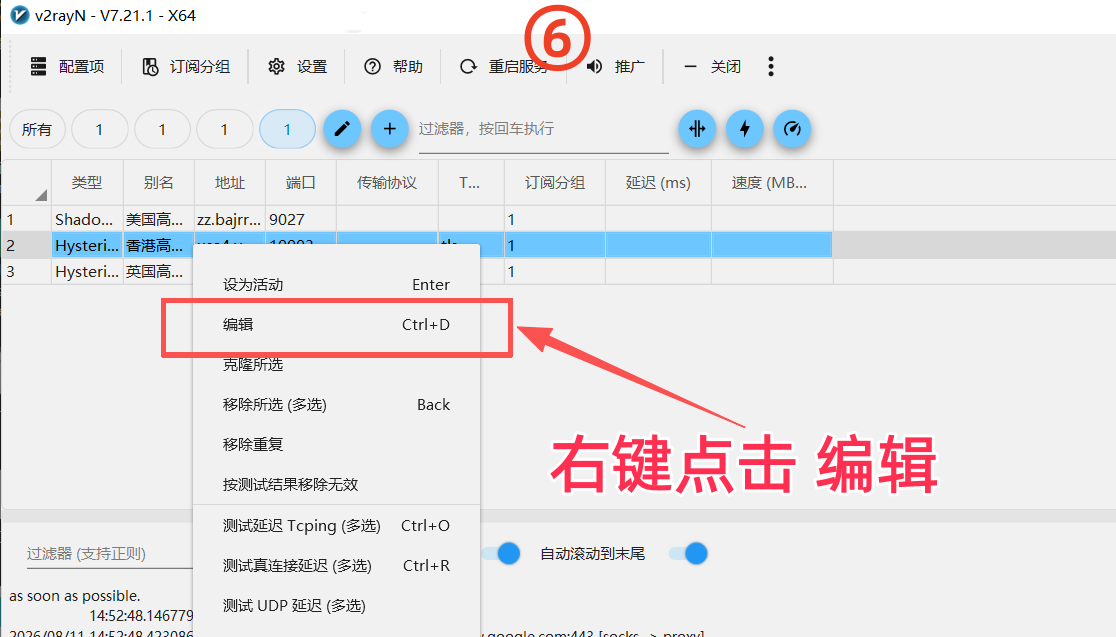The height and width of the screenshot is (637, 1116).
Task: Select the 英国高... alias cell
Action: pos(159,272)
